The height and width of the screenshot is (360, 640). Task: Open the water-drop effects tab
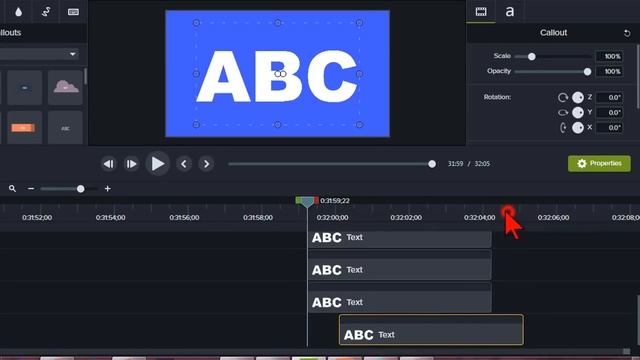[x=18, y=12]
